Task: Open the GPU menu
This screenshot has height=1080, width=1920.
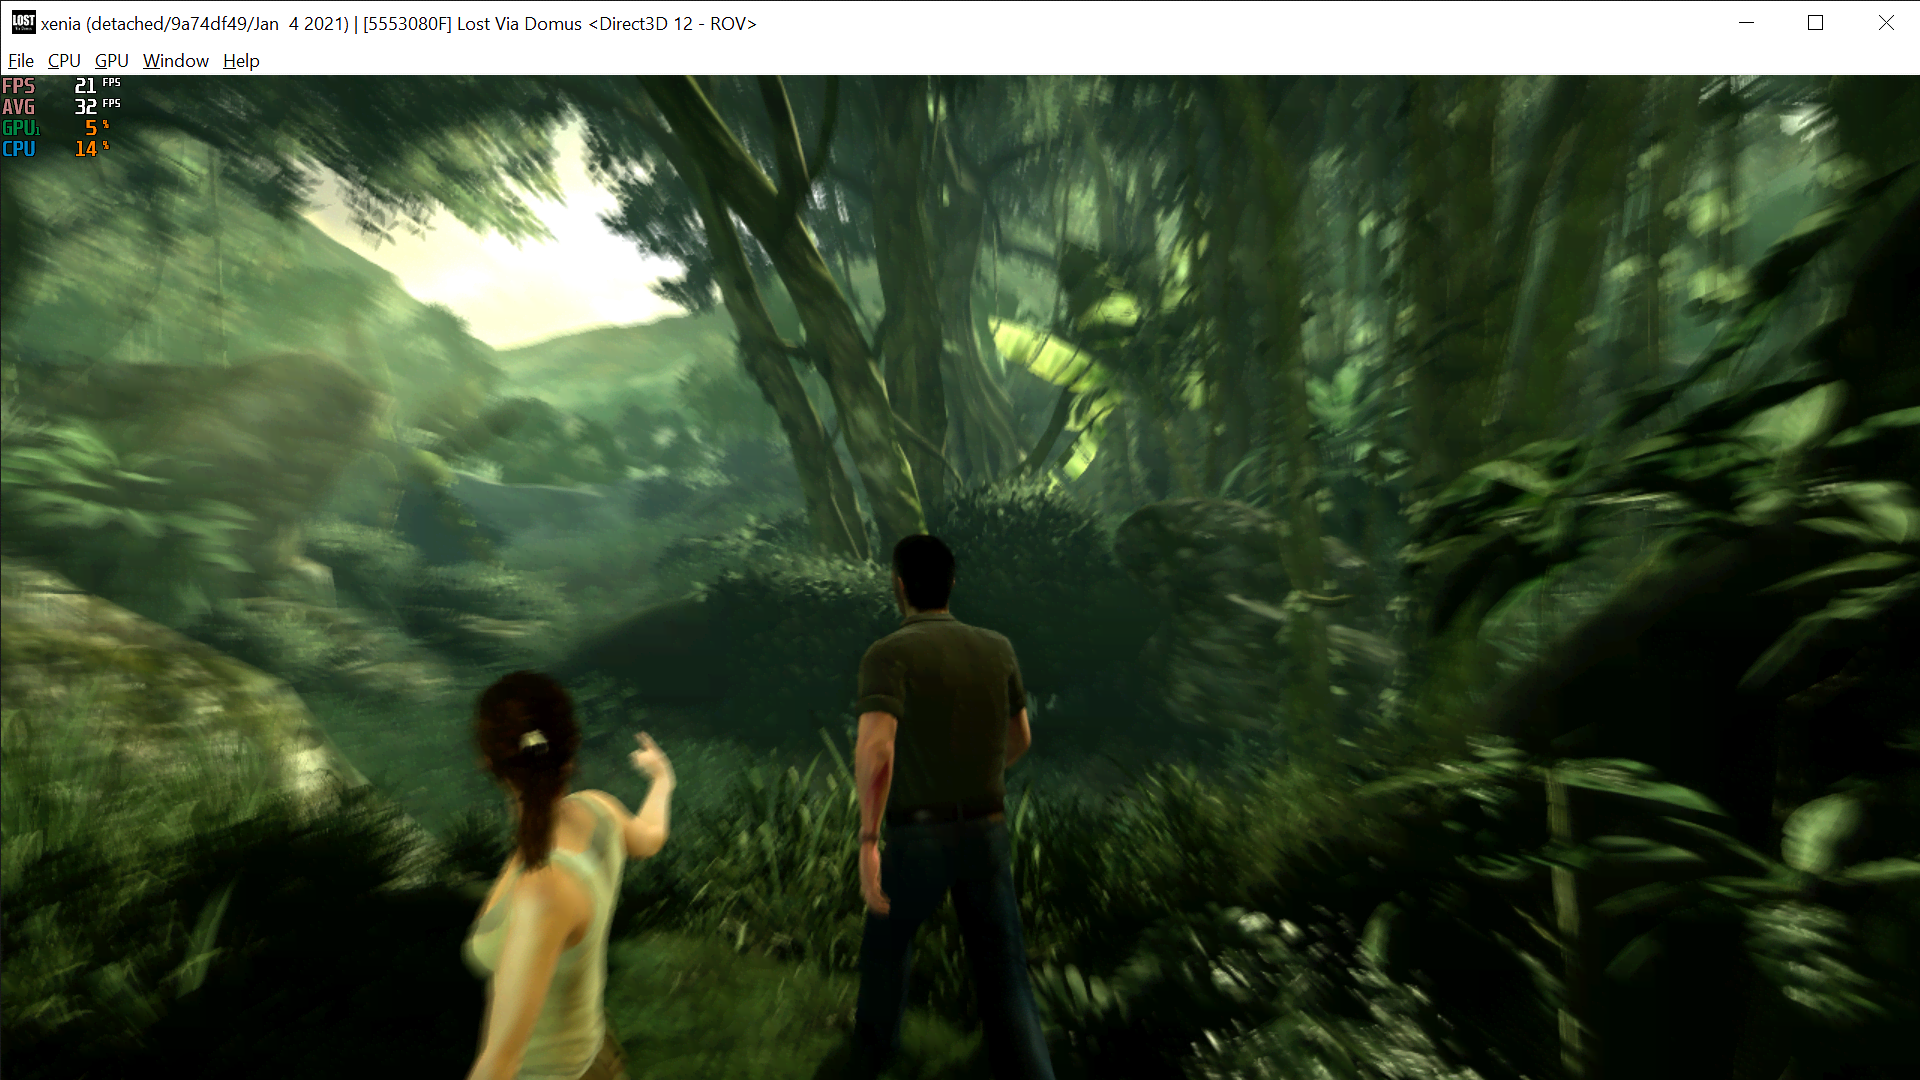Action: 110,61
